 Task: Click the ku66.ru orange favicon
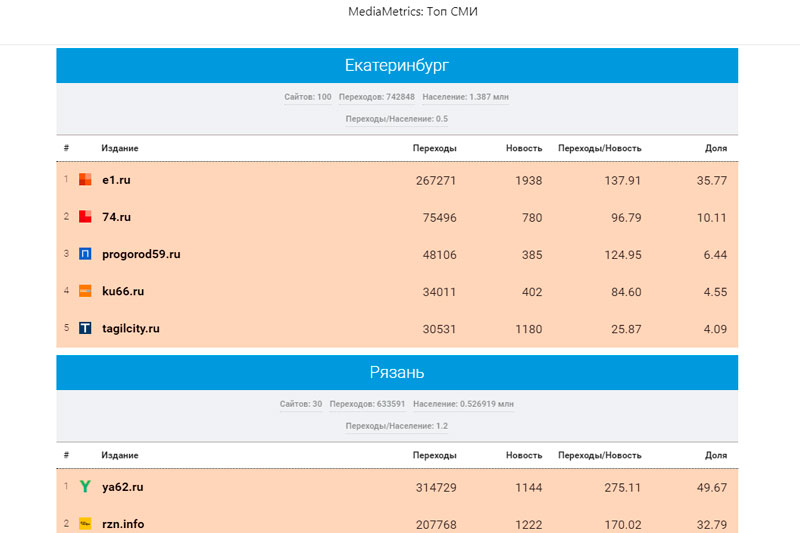click(x=85, y=291)
